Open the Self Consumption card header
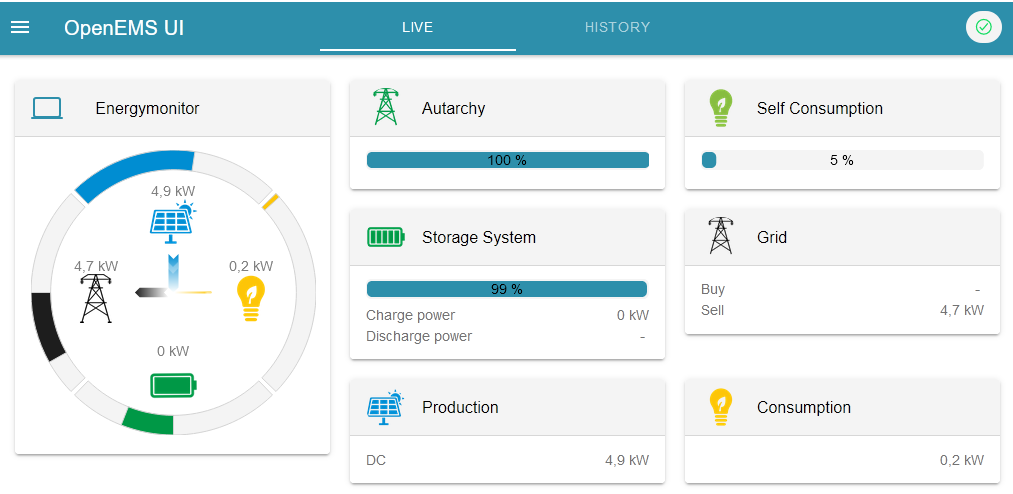Viewport: 1013px width, 494px height. pyautogui.click(x=842, y=108)
